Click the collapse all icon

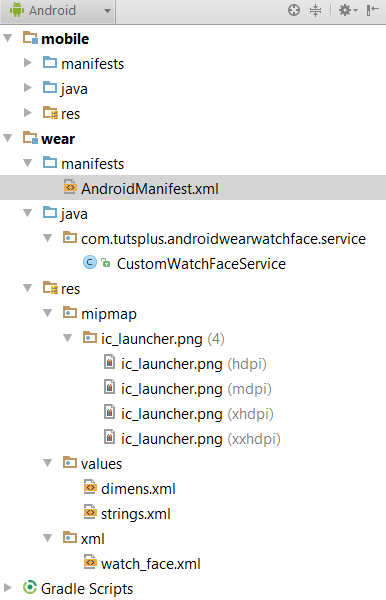pyautogui.click(x=315, y=10)
